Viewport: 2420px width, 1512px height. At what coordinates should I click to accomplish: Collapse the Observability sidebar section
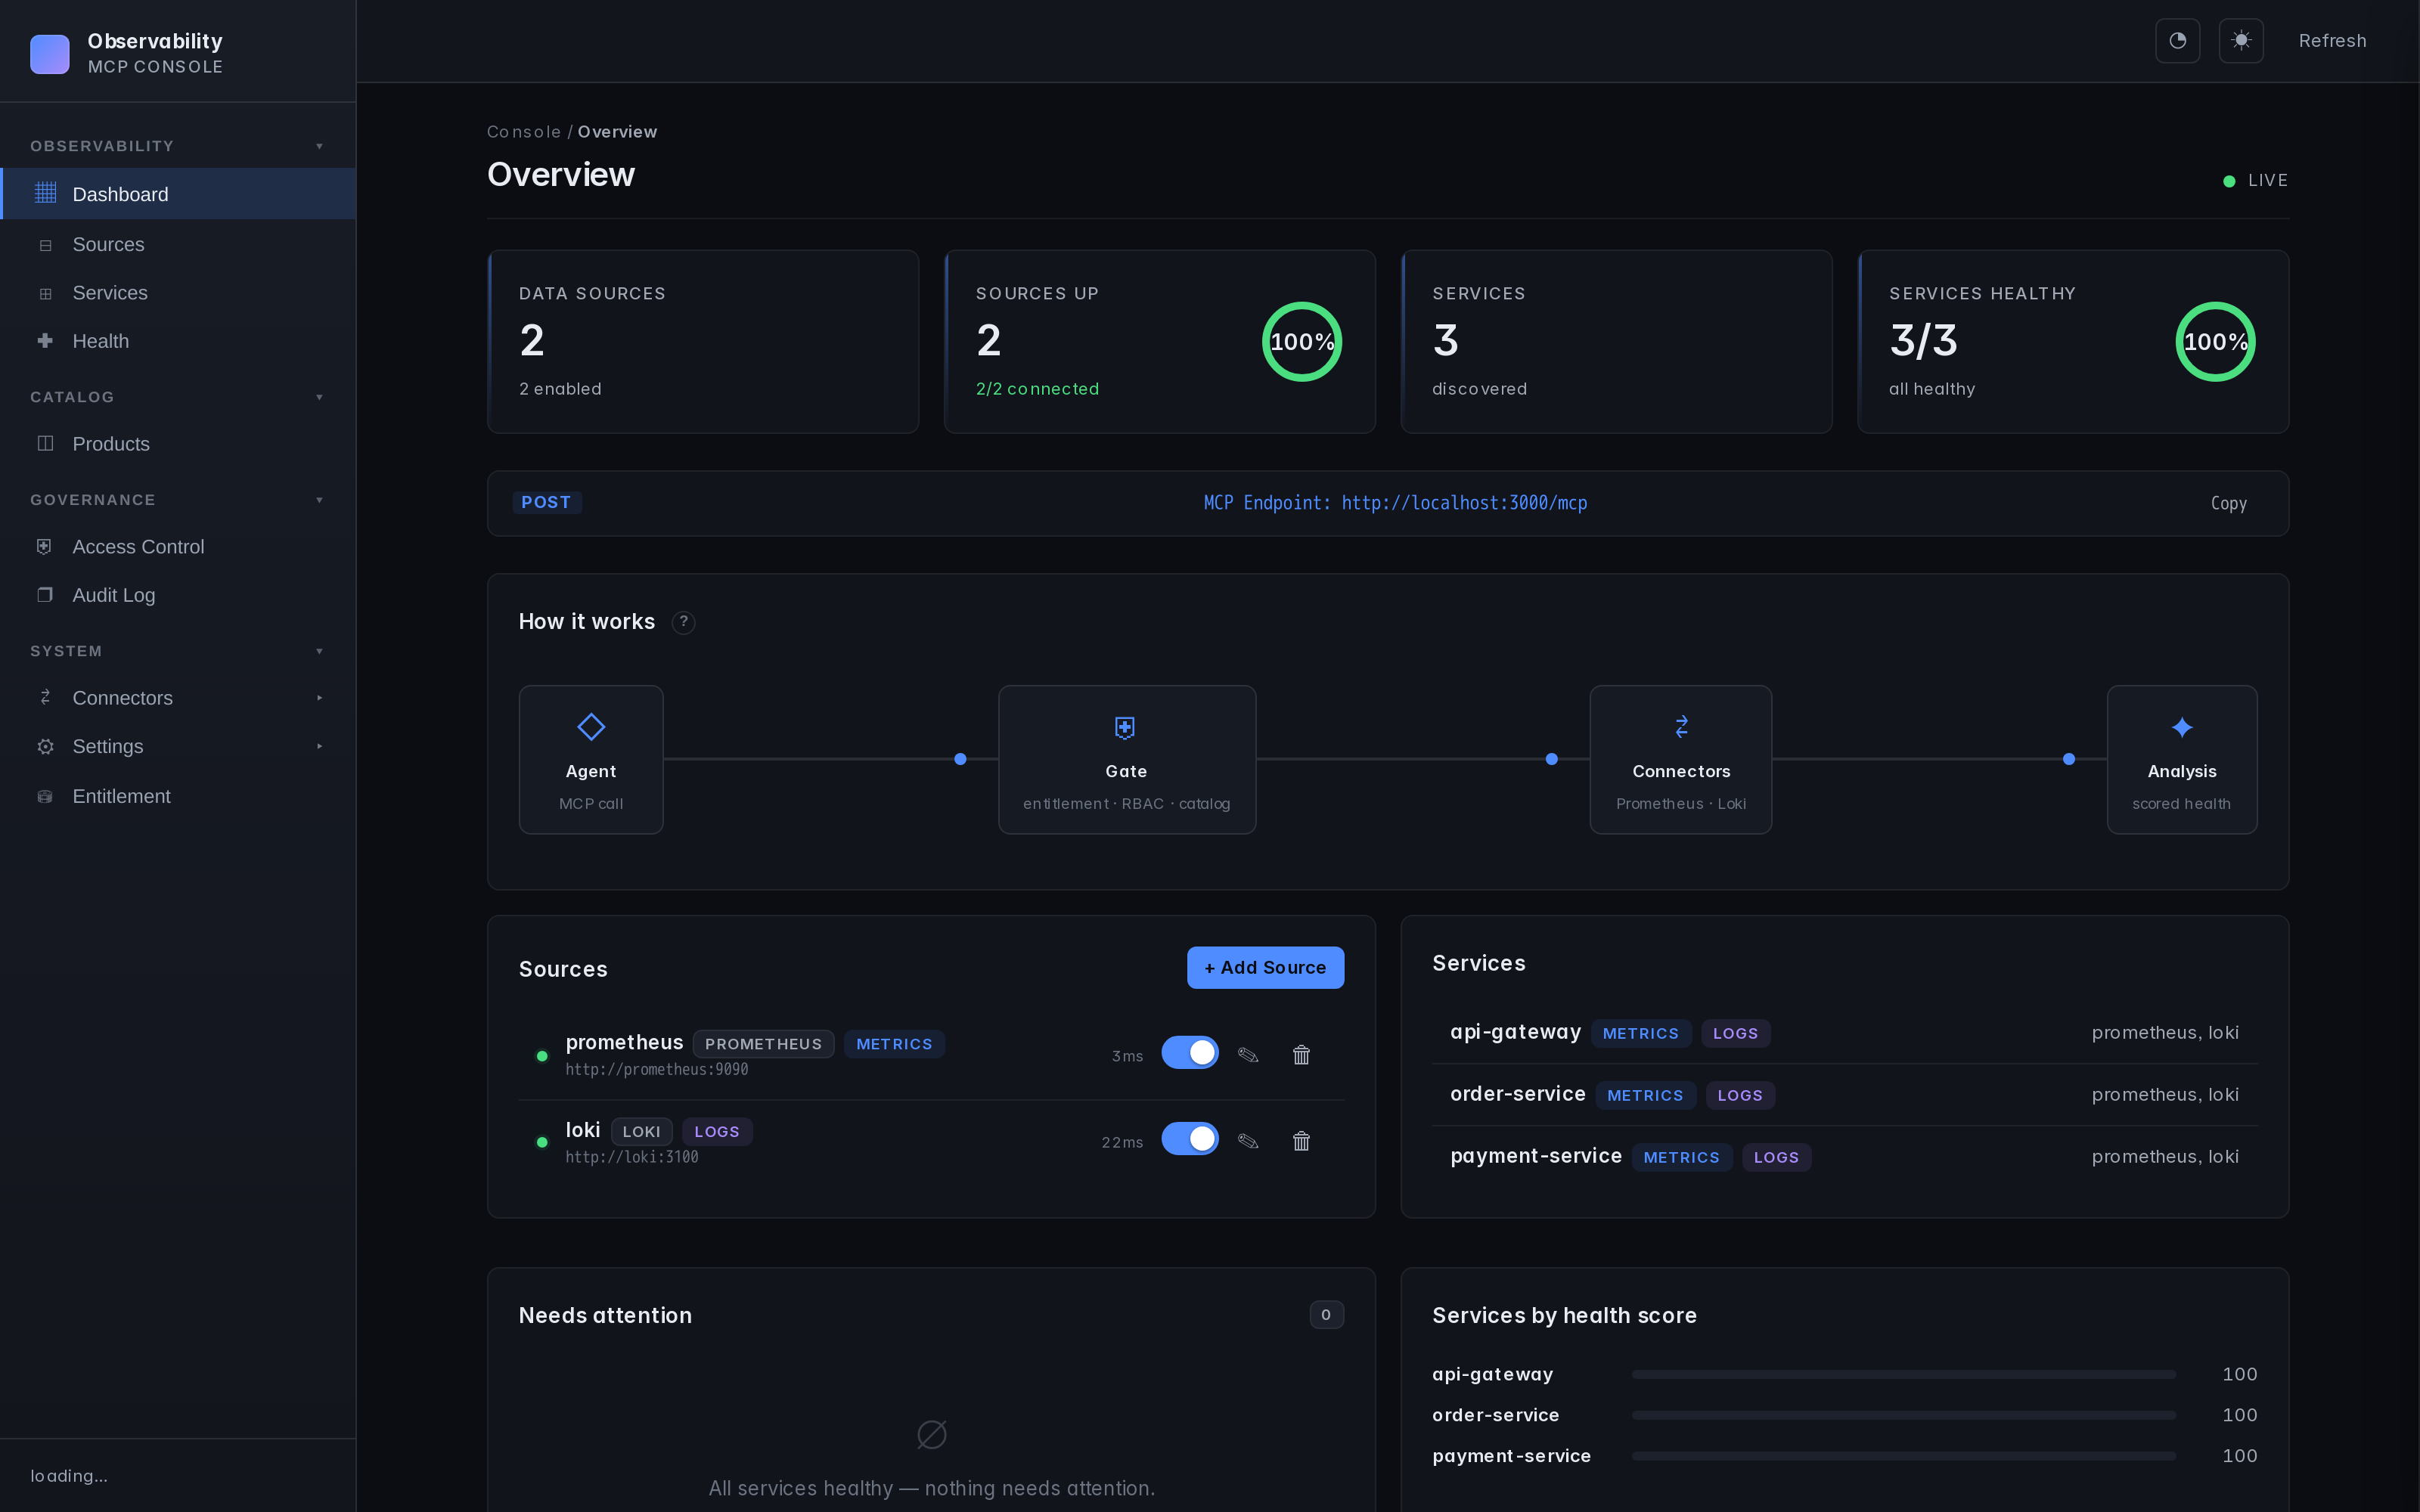[x=320, y=146]
